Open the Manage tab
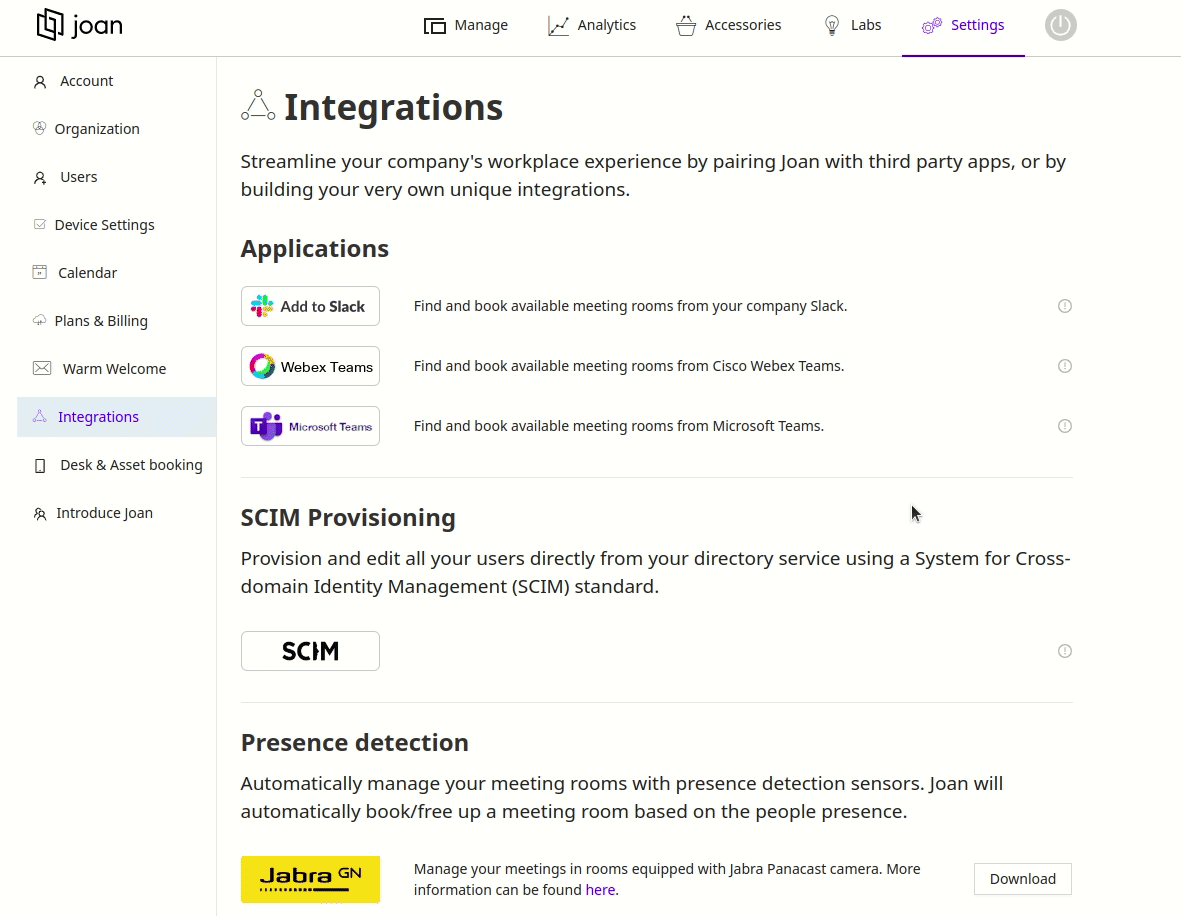1181x916 pixels. [465, 26]
